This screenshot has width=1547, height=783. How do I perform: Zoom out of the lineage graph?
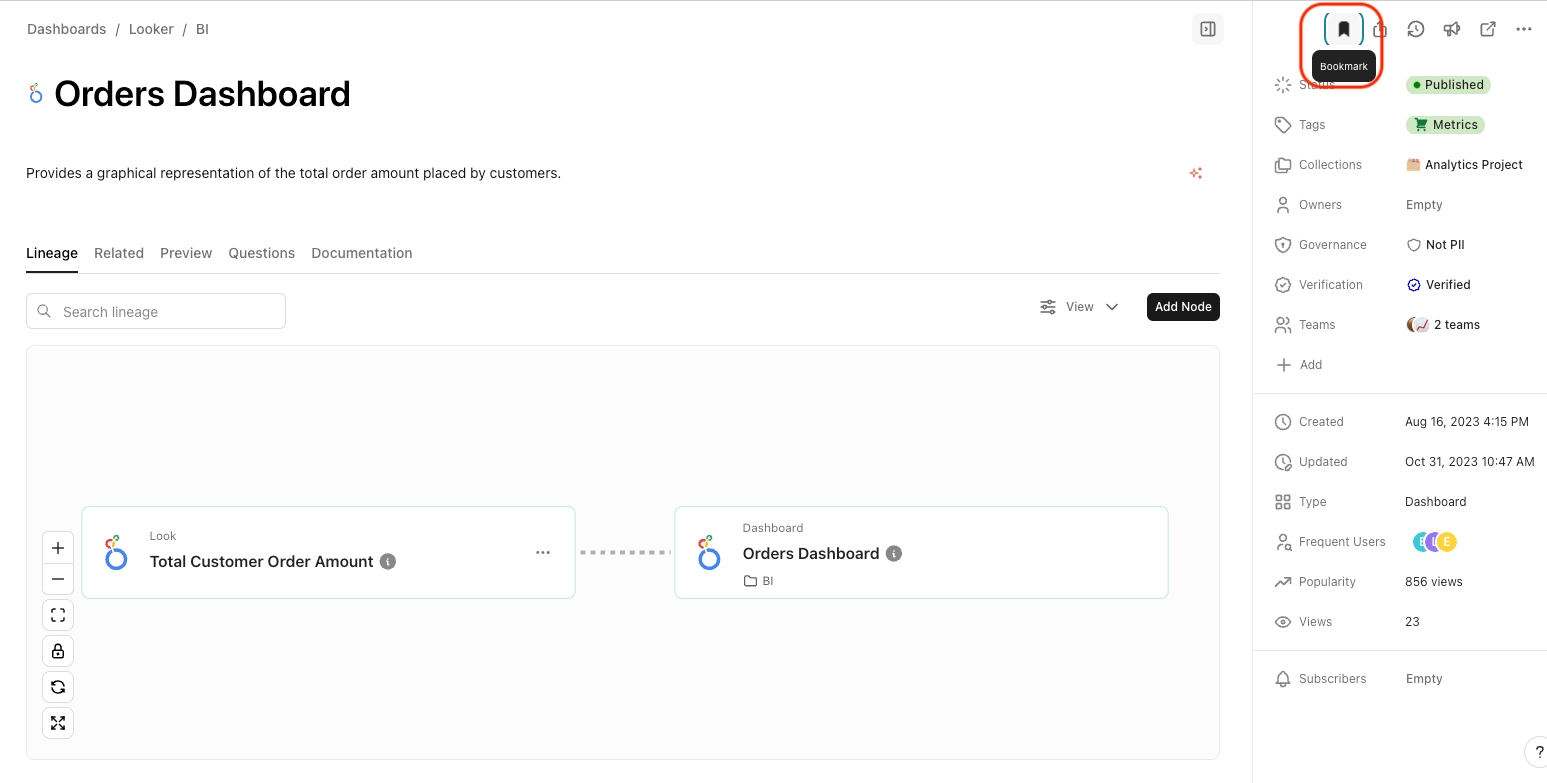58,579
